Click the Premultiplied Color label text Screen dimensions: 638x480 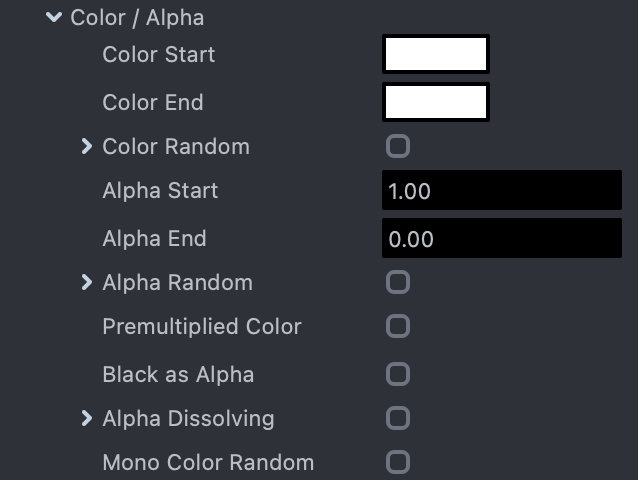[201, 327]
